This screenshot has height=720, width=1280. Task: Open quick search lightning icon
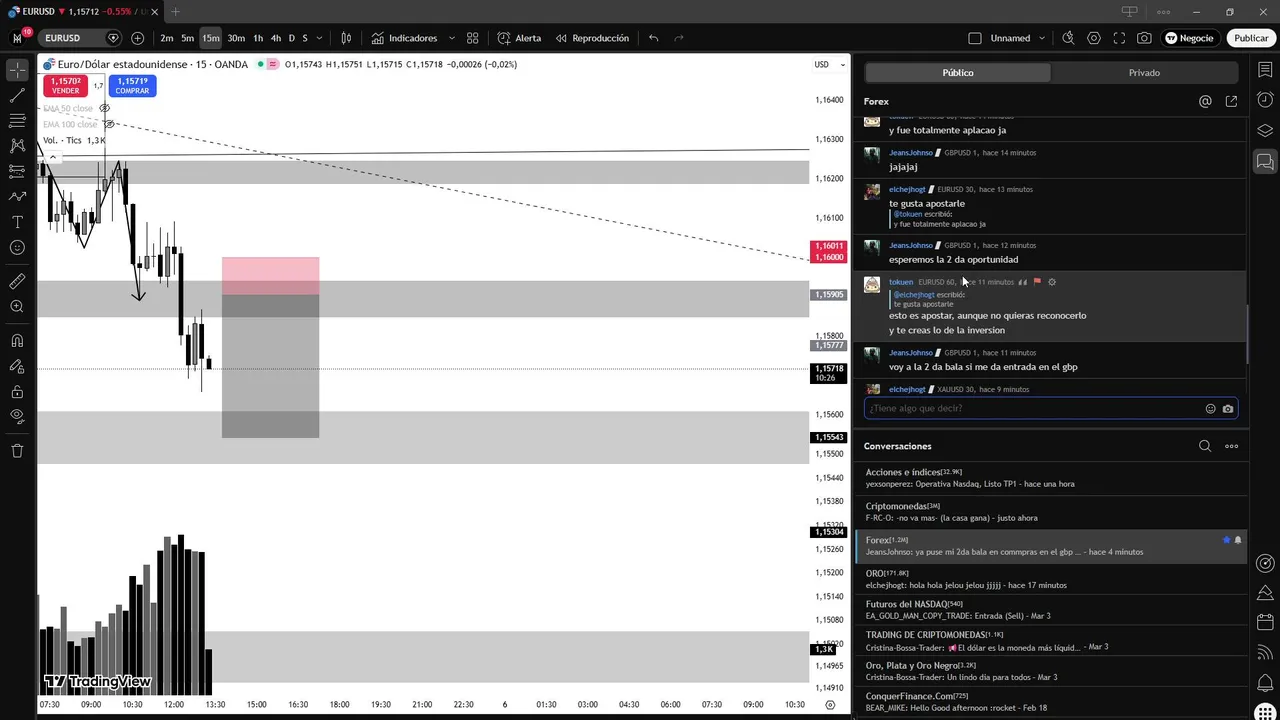tap(1068, 38)
